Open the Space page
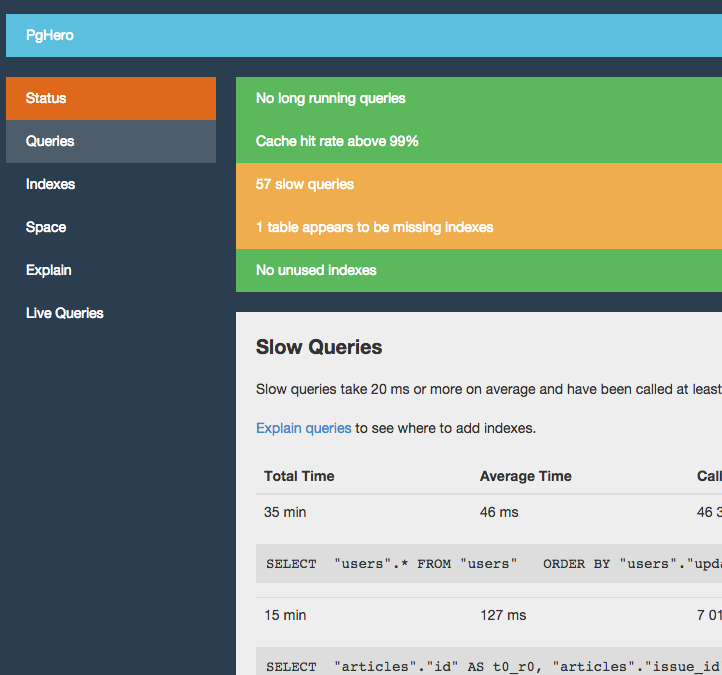 (x=111, y=227)
